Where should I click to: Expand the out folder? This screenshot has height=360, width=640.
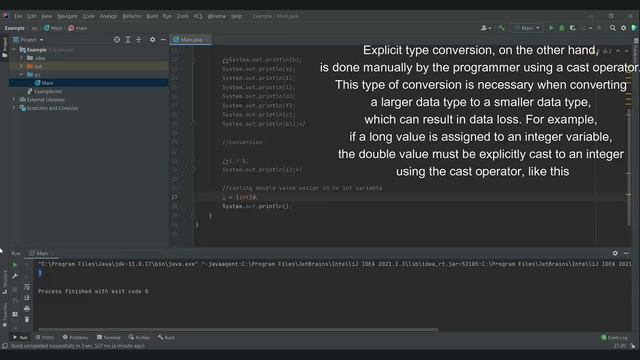click(x=22, y=66)
